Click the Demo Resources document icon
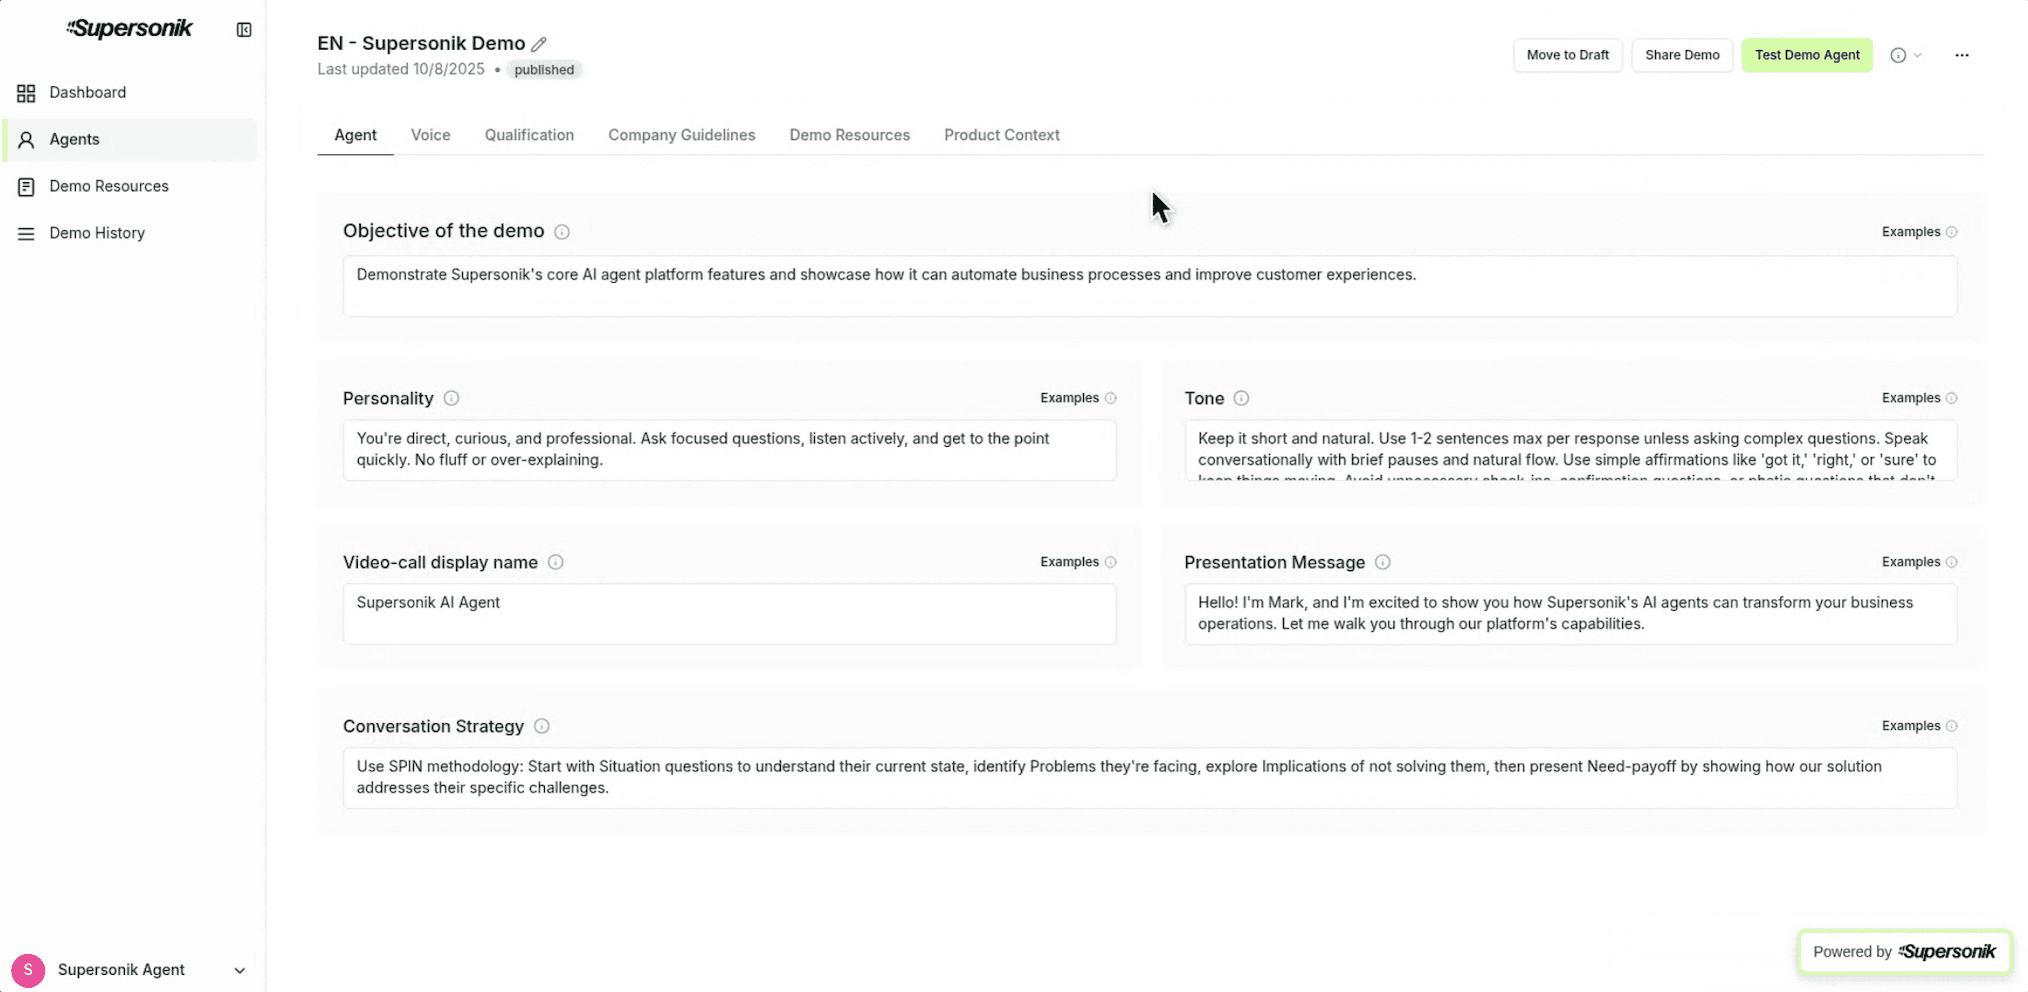 pyautogui.click(x=26, y=187)
